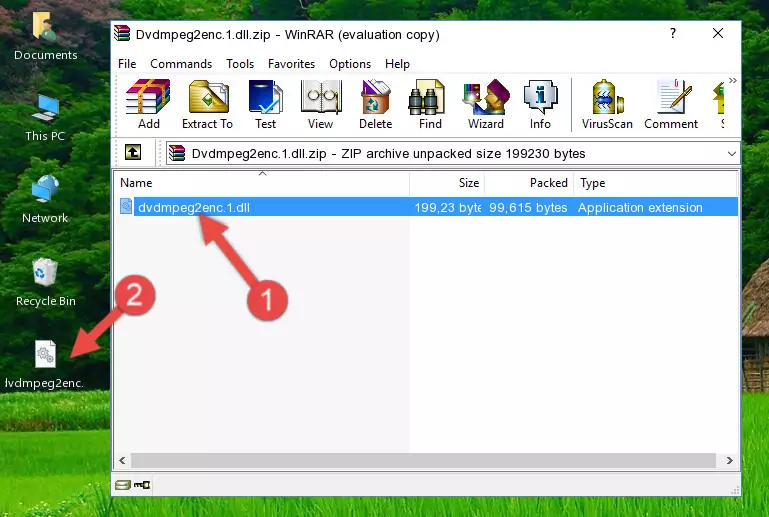
Task: Select dvdmpeg2enc.1.dll file row
Action: (x=427, y=207)
